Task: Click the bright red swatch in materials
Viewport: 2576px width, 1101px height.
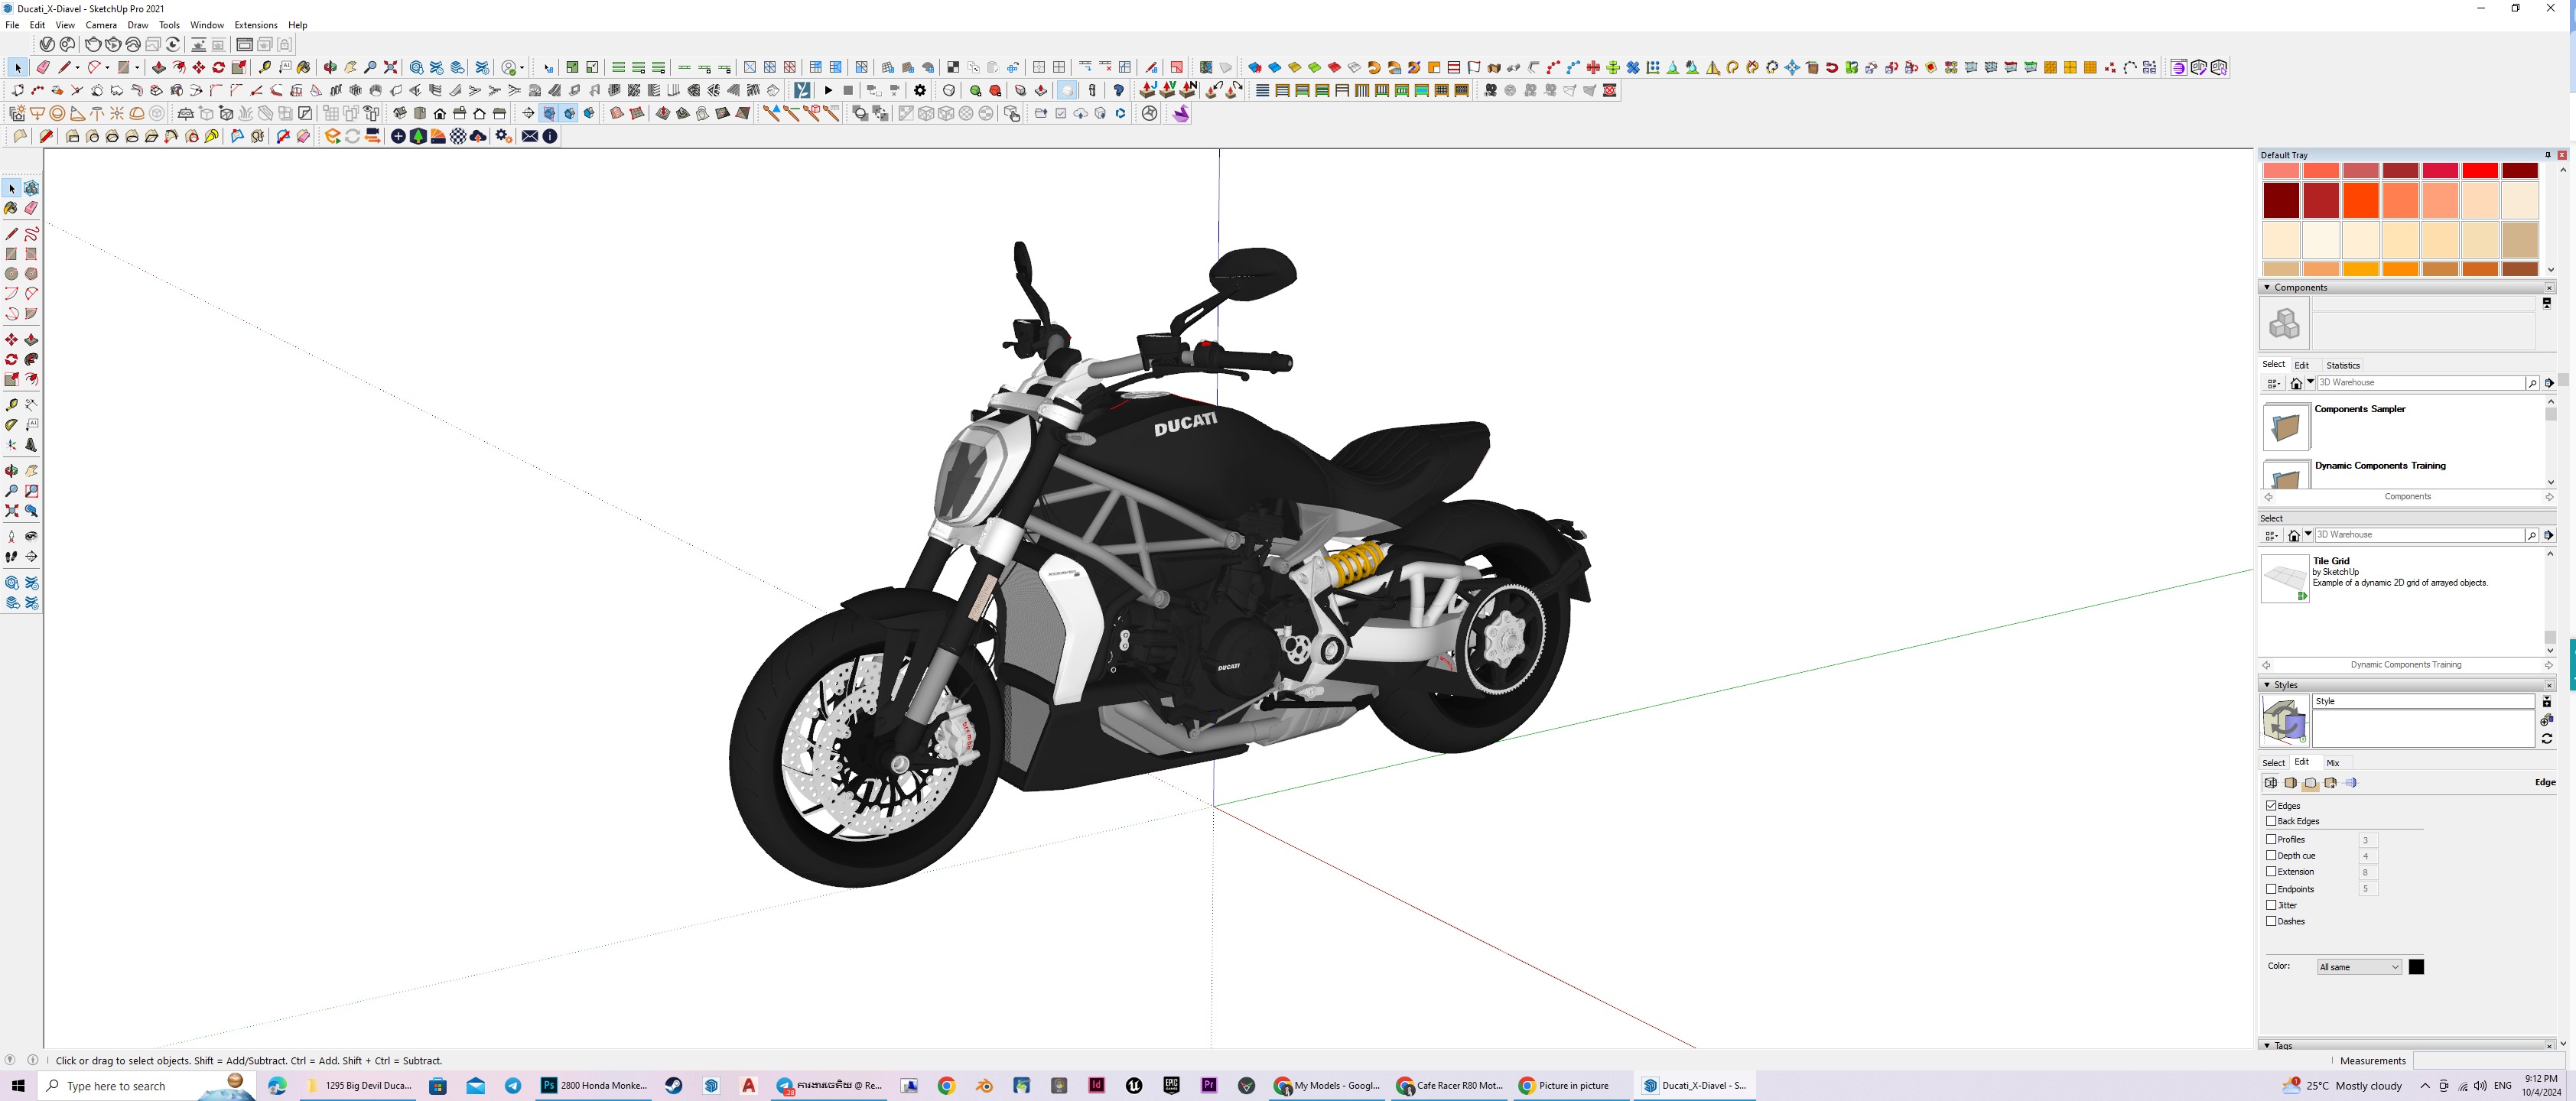Action: (x=2480, y=171)
